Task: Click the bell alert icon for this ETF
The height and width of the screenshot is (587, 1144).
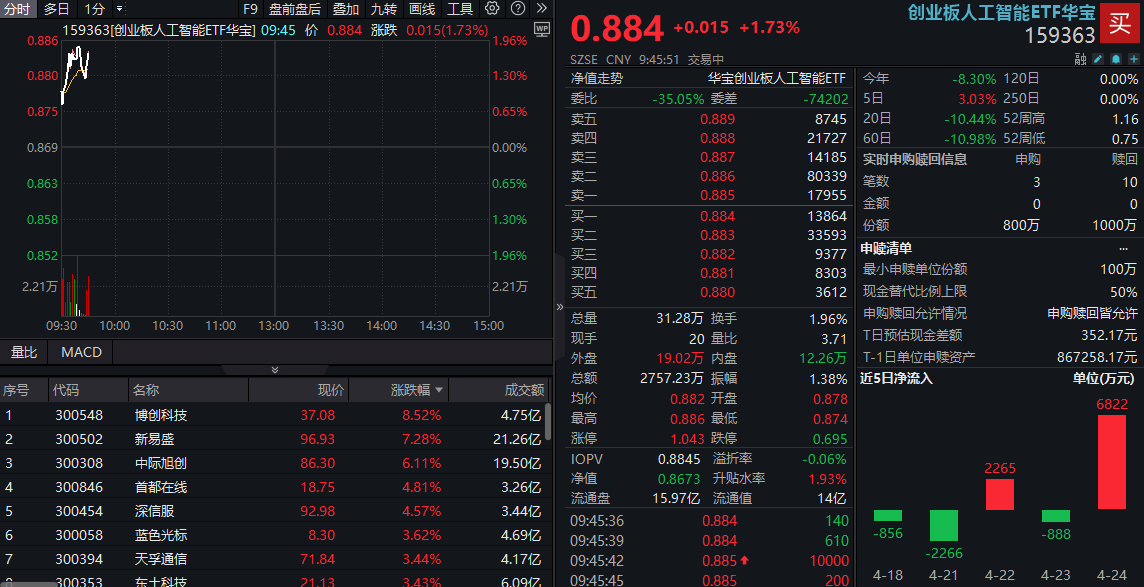Action: coord(1115,59)
